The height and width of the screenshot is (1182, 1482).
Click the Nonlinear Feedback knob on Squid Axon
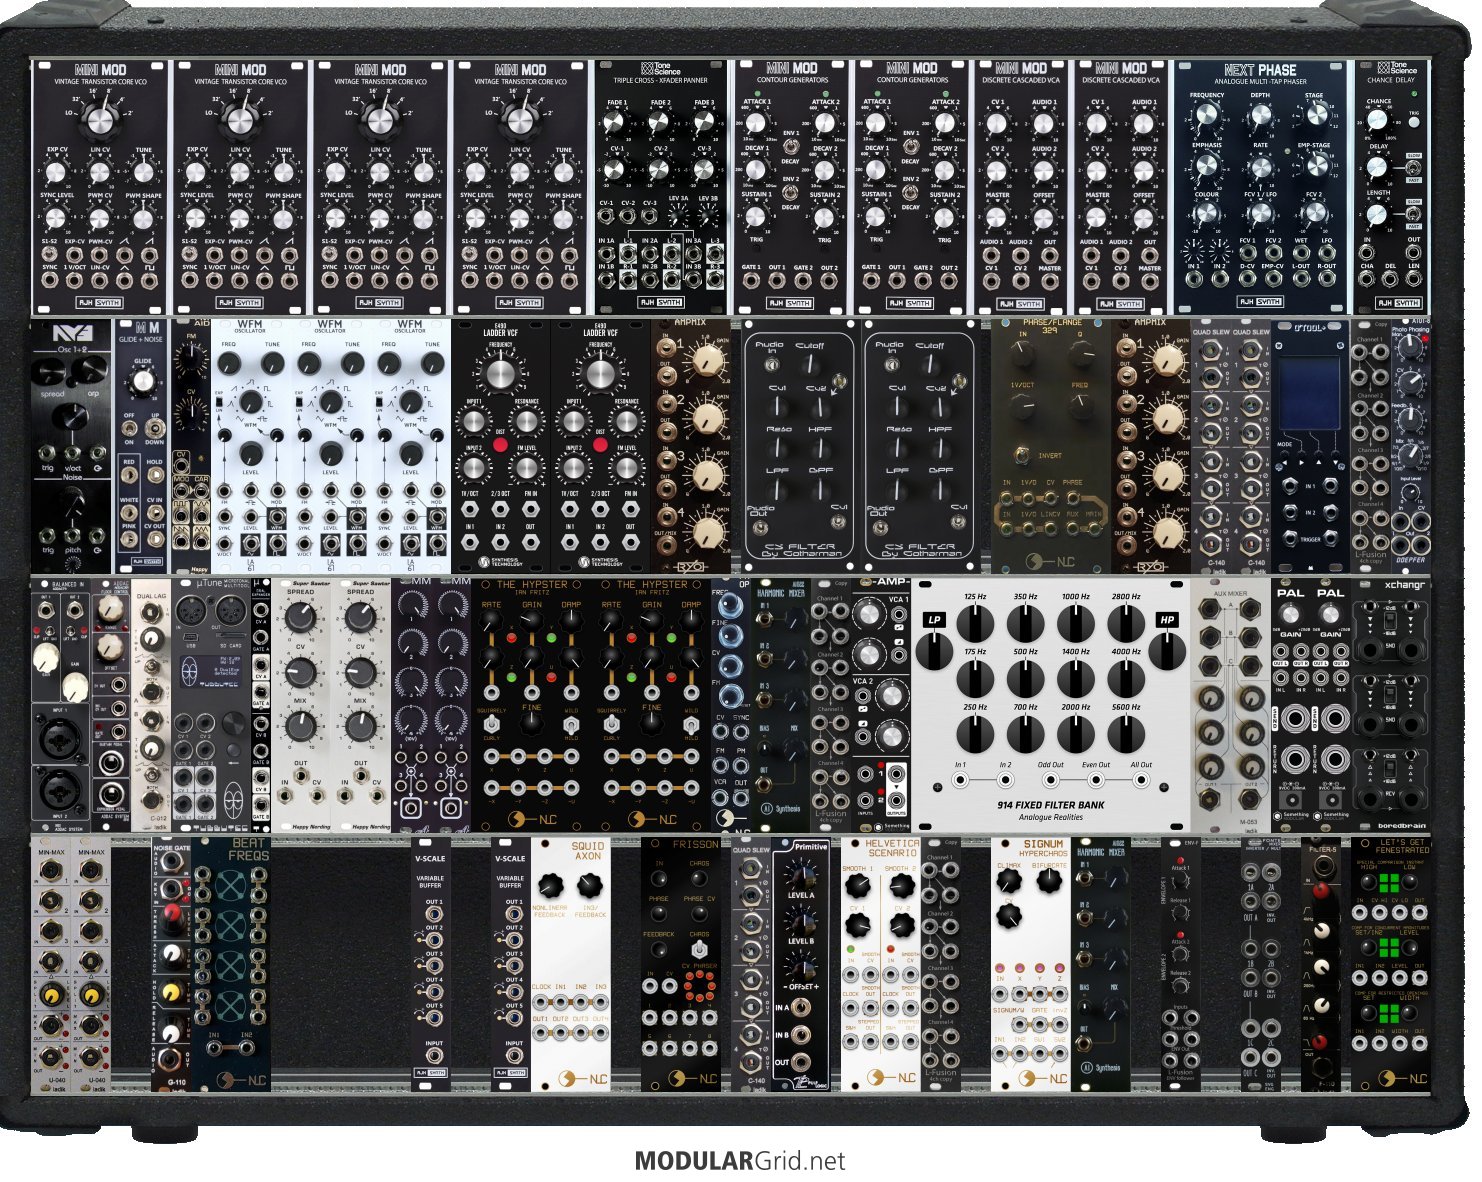pos(551,886)
